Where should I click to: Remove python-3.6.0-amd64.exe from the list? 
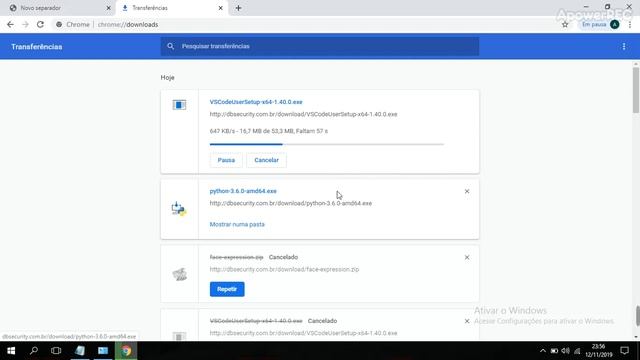467,191
